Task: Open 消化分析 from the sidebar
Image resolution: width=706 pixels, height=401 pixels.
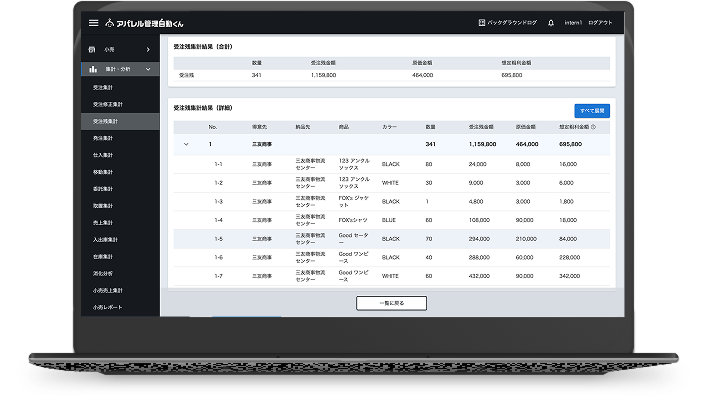Action: [x=104, y=272]
